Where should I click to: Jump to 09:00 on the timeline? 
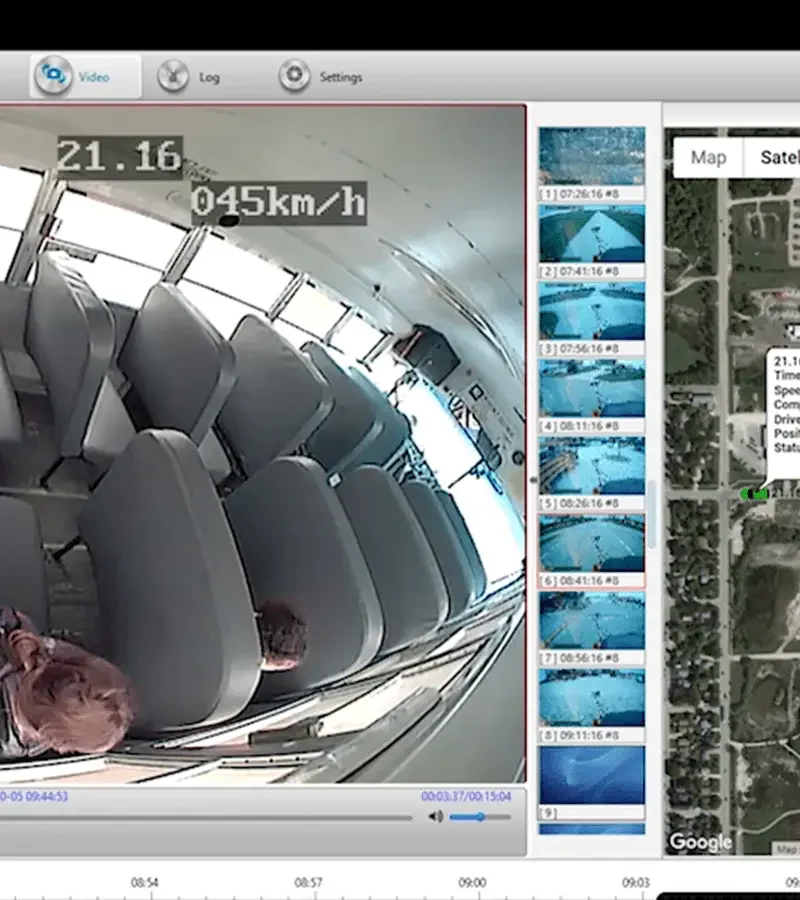click(x=472, y=883)
